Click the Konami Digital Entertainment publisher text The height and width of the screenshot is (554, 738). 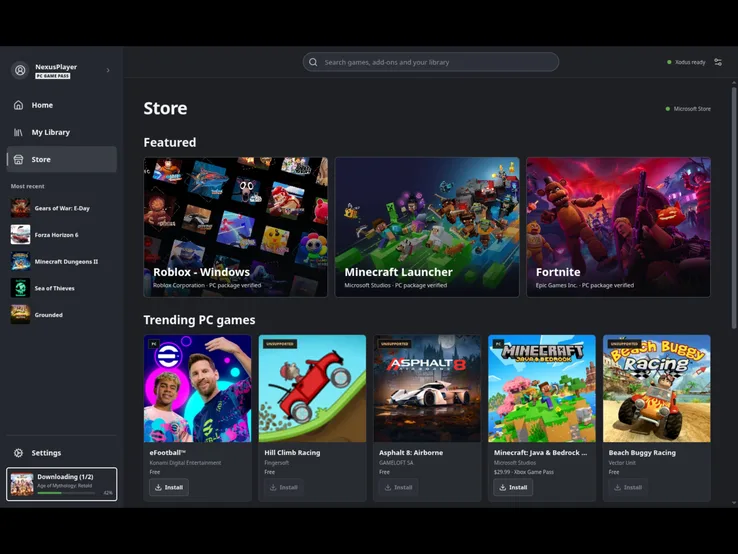(185, 463)
